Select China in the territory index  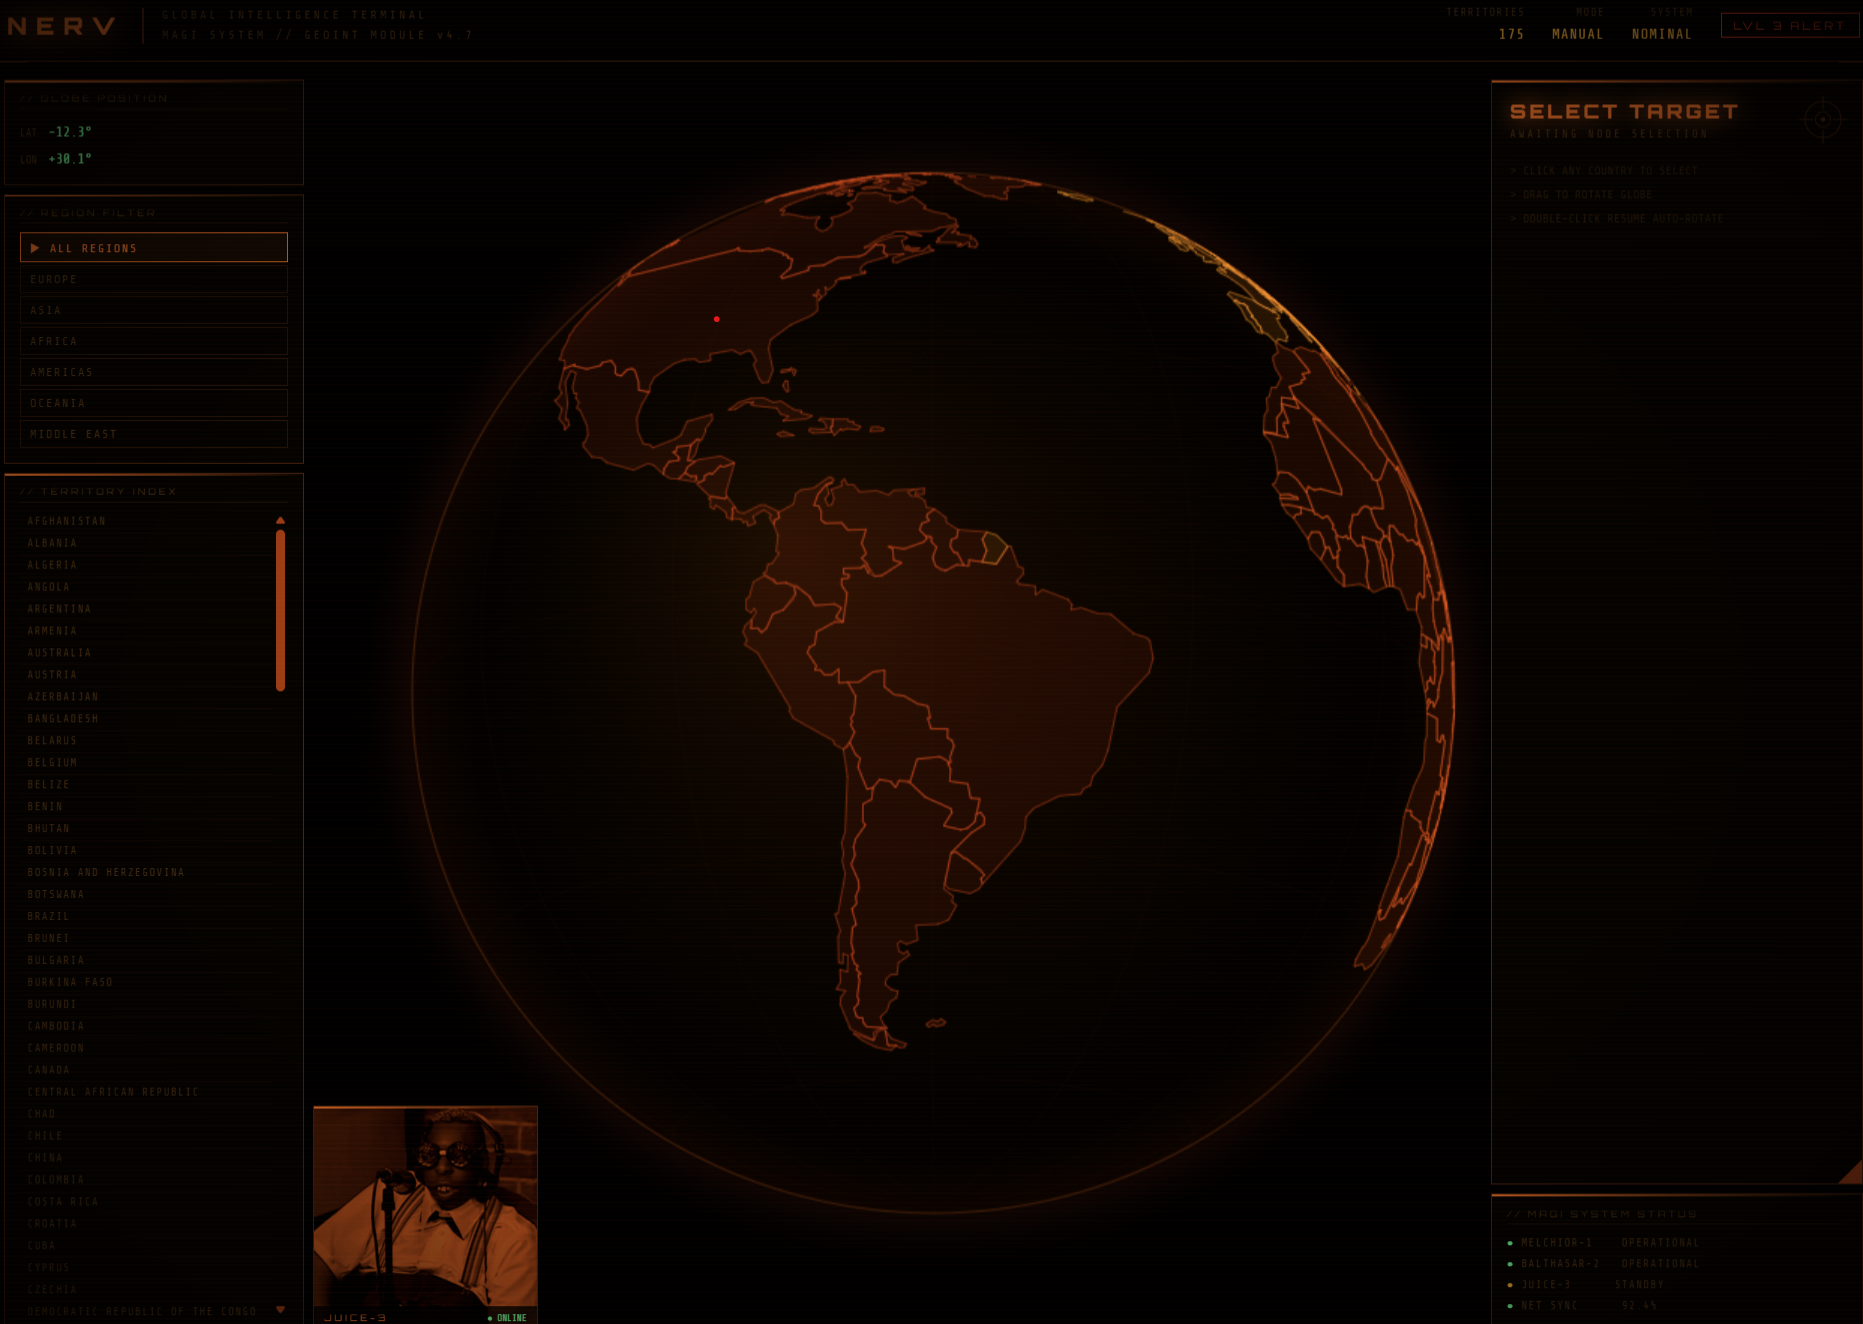coord(146,1159)
